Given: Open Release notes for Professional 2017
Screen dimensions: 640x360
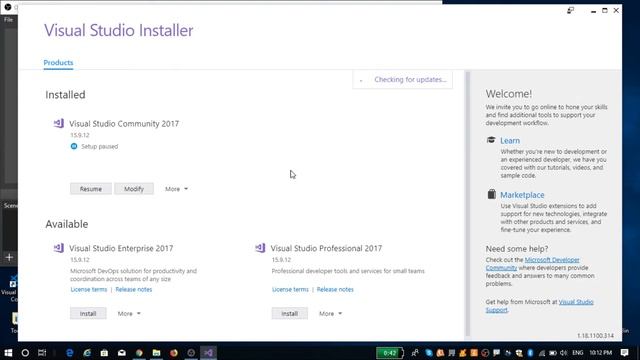Looking at the screenshot, I should 335,289.
